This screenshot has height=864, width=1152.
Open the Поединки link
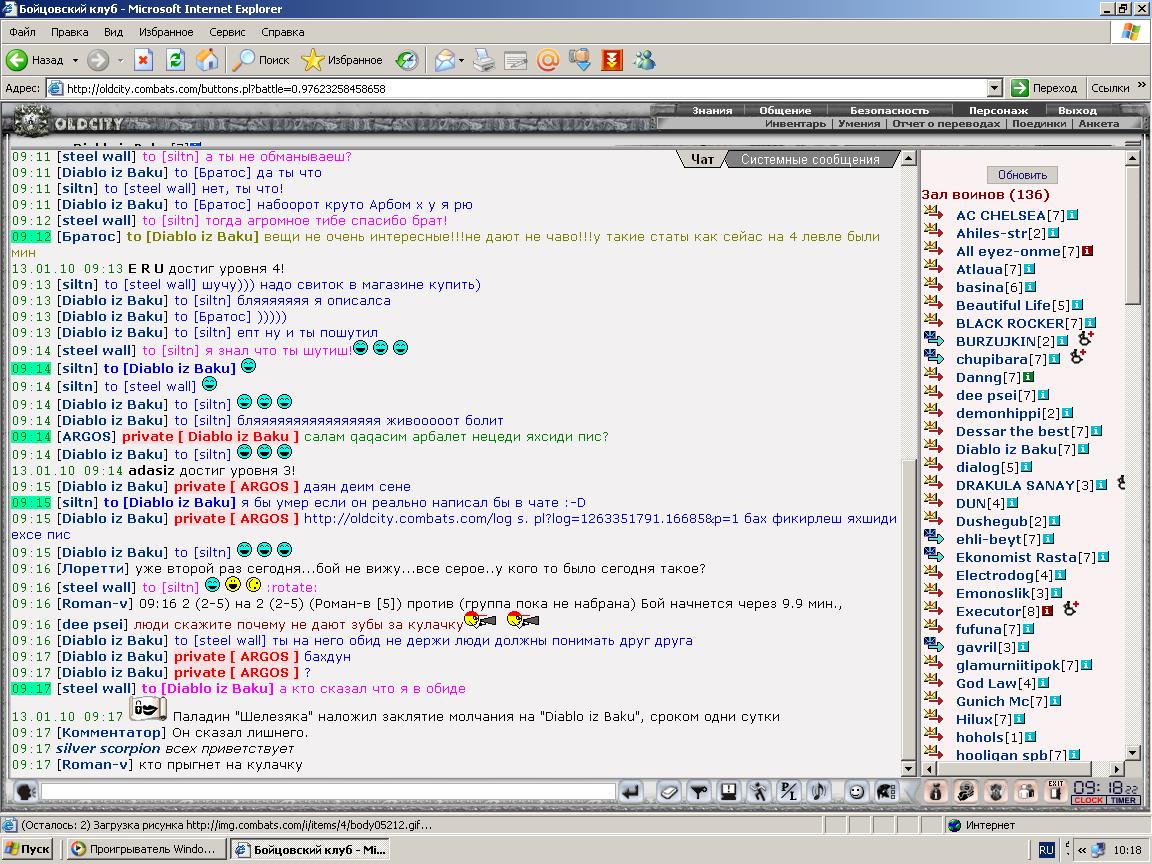click(x=1039, y=123)
